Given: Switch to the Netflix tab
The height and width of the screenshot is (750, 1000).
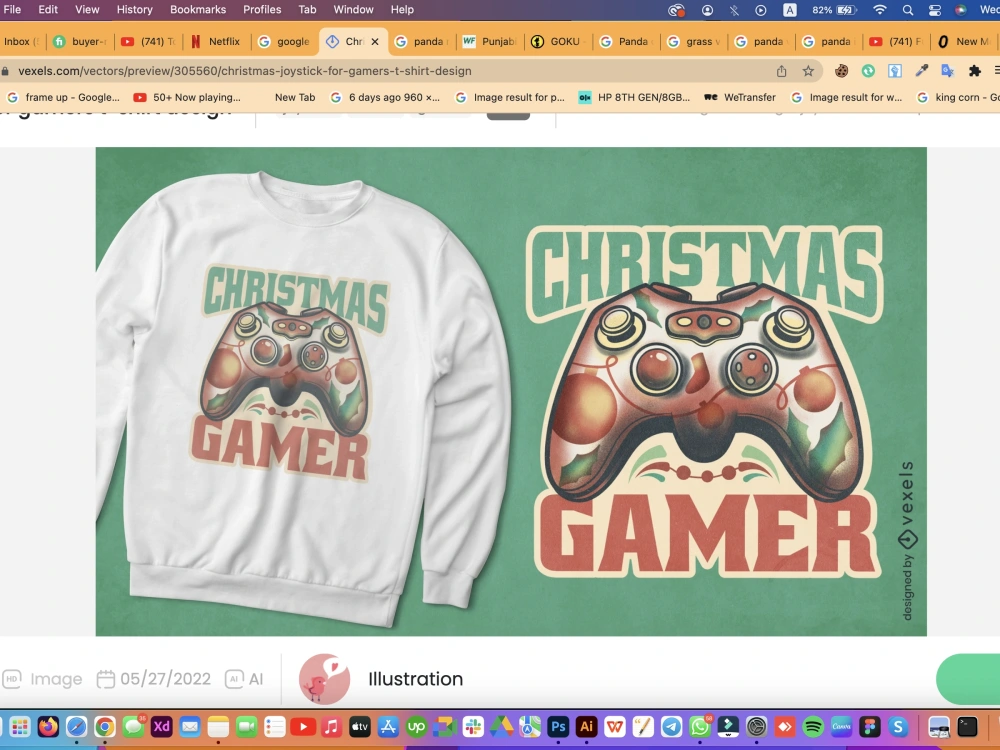Looking at the screenshot, I should tap(217, 41).
